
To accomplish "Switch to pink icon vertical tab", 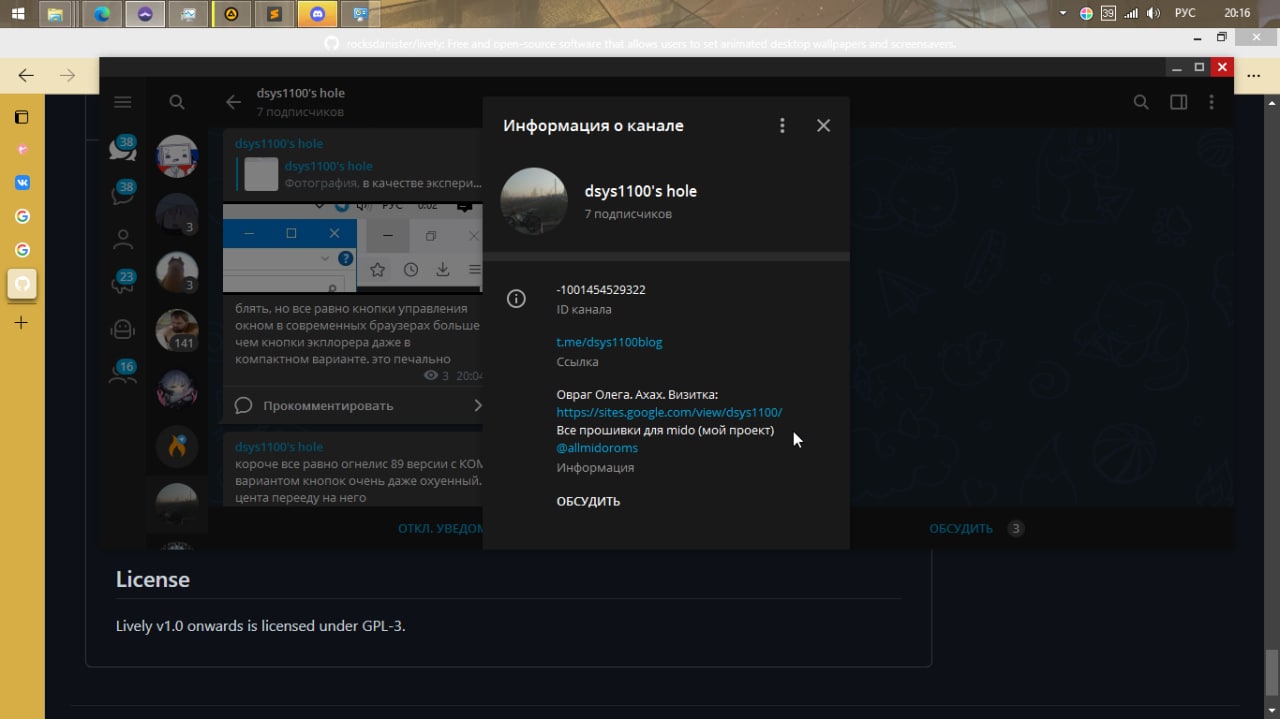I will (22, 150).
